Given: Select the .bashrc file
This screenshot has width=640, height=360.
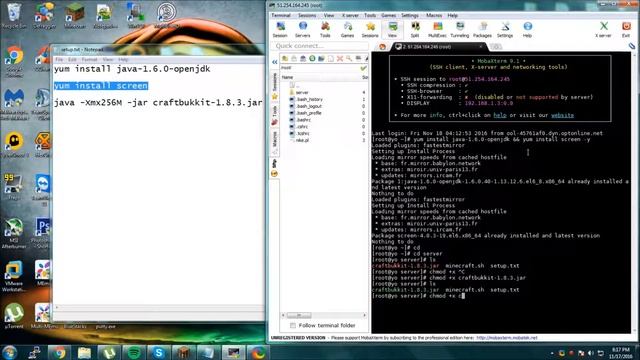Looking at the screenshot, I should point(303,120).
